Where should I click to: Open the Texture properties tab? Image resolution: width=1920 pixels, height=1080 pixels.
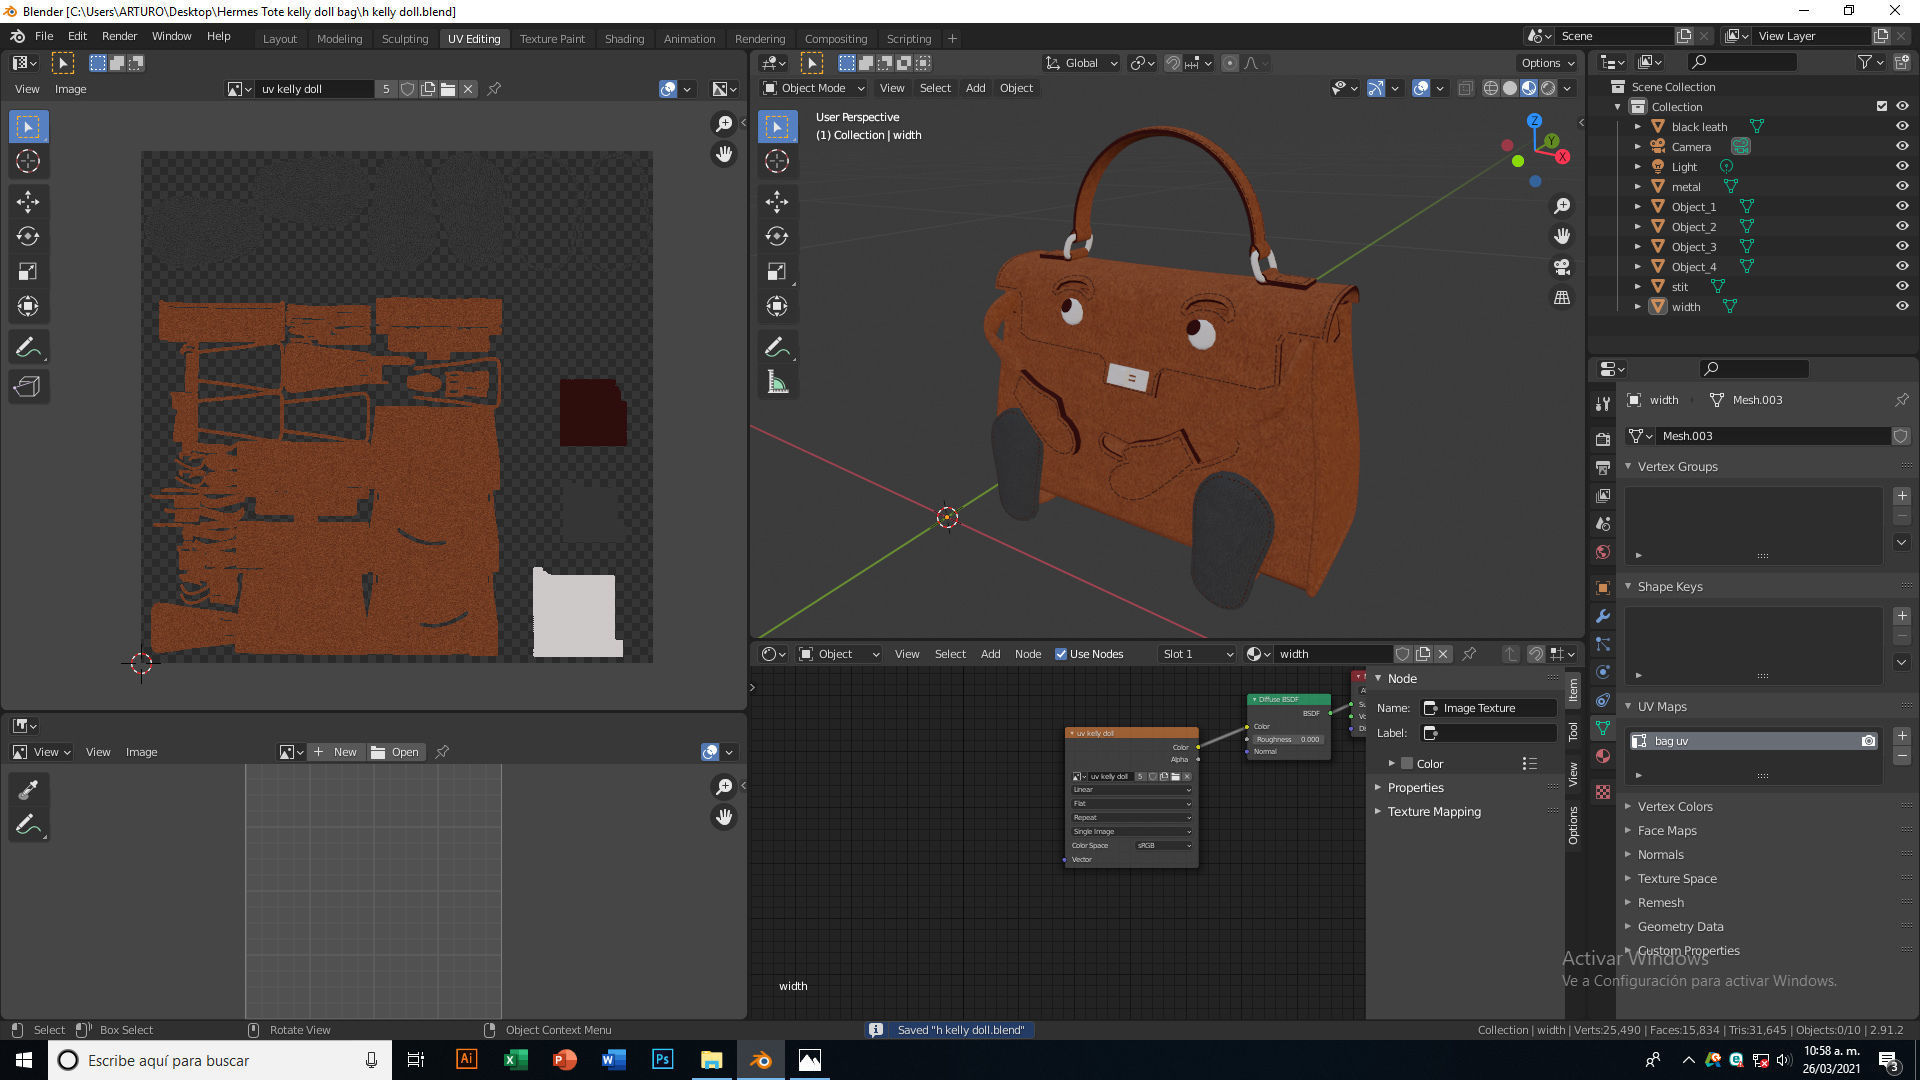click(1603, 792)
